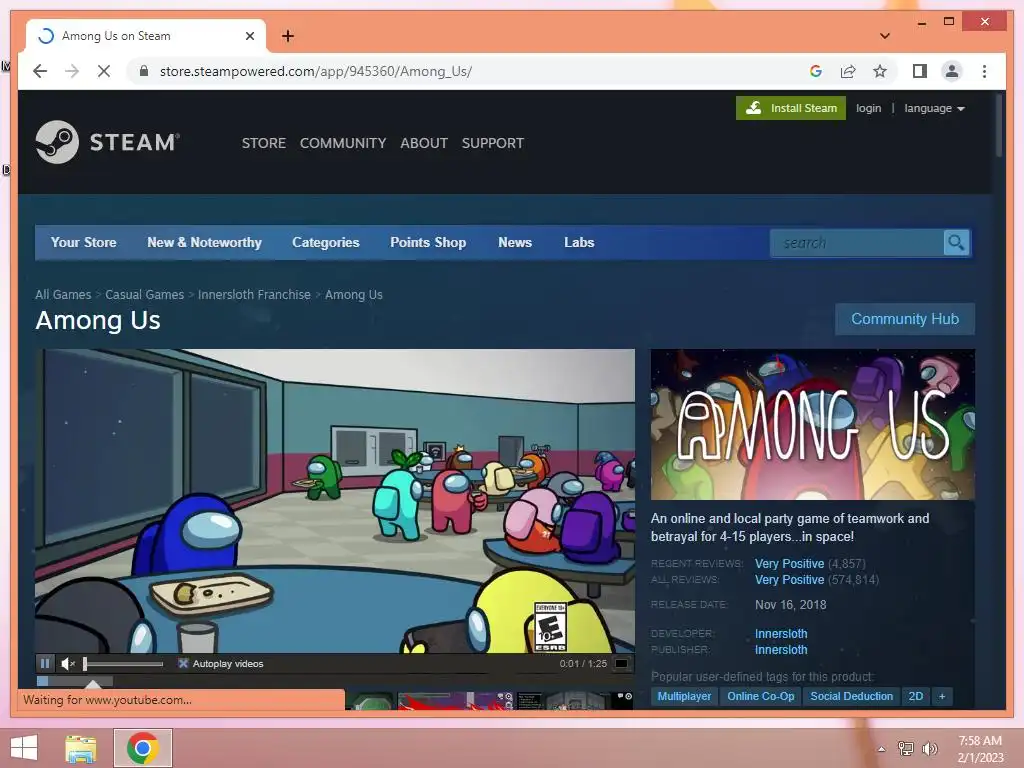The height and width of the screenshot is (768, 1024).
Task: Open All Games breadcrumb link
Action: click(x=63, y=295)
